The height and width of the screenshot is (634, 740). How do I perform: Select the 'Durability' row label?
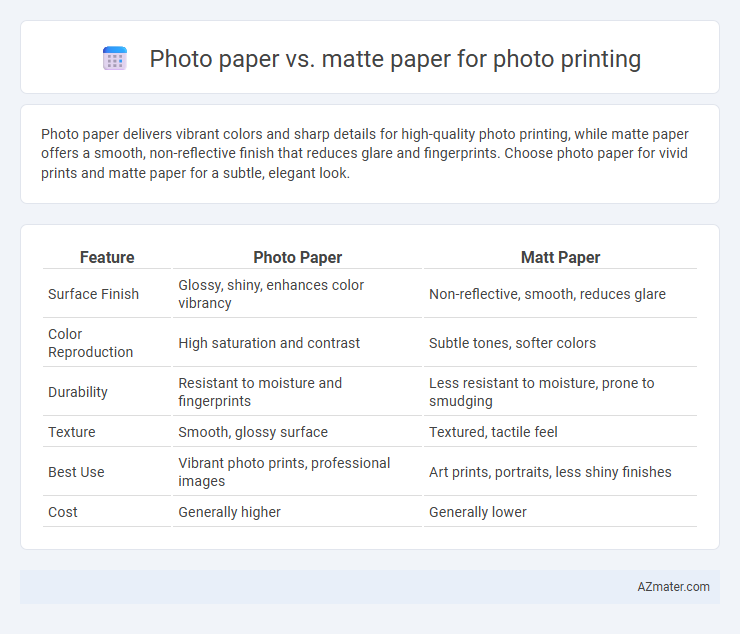(x=78, y=392)
